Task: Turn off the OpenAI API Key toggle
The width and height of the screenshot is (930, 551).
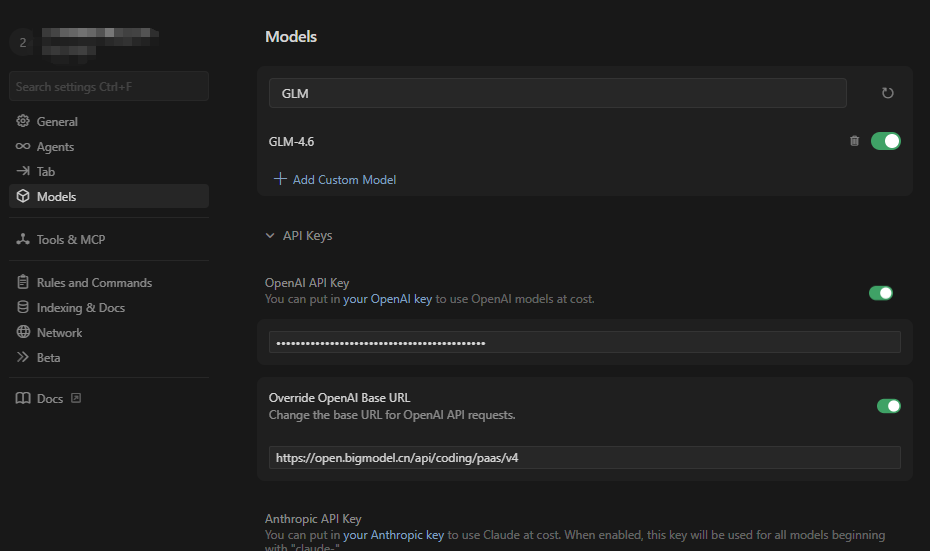Action: click(880, 293)
